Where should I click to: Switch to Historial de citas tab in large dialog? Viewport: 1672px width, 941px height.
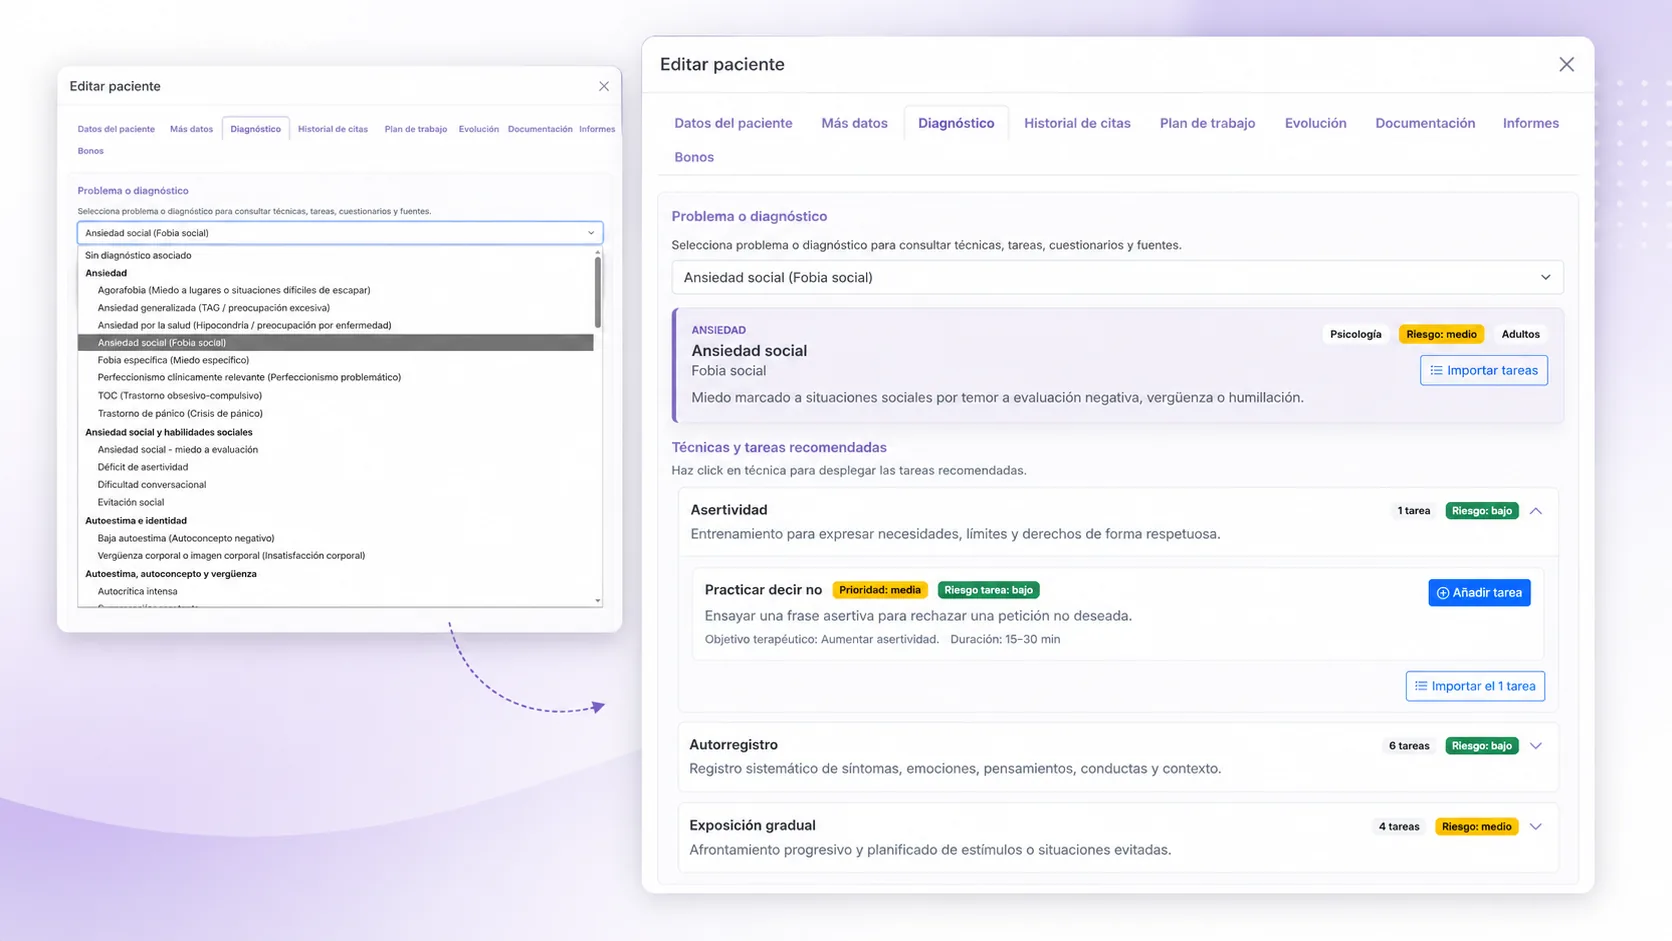coord(1077,123)
